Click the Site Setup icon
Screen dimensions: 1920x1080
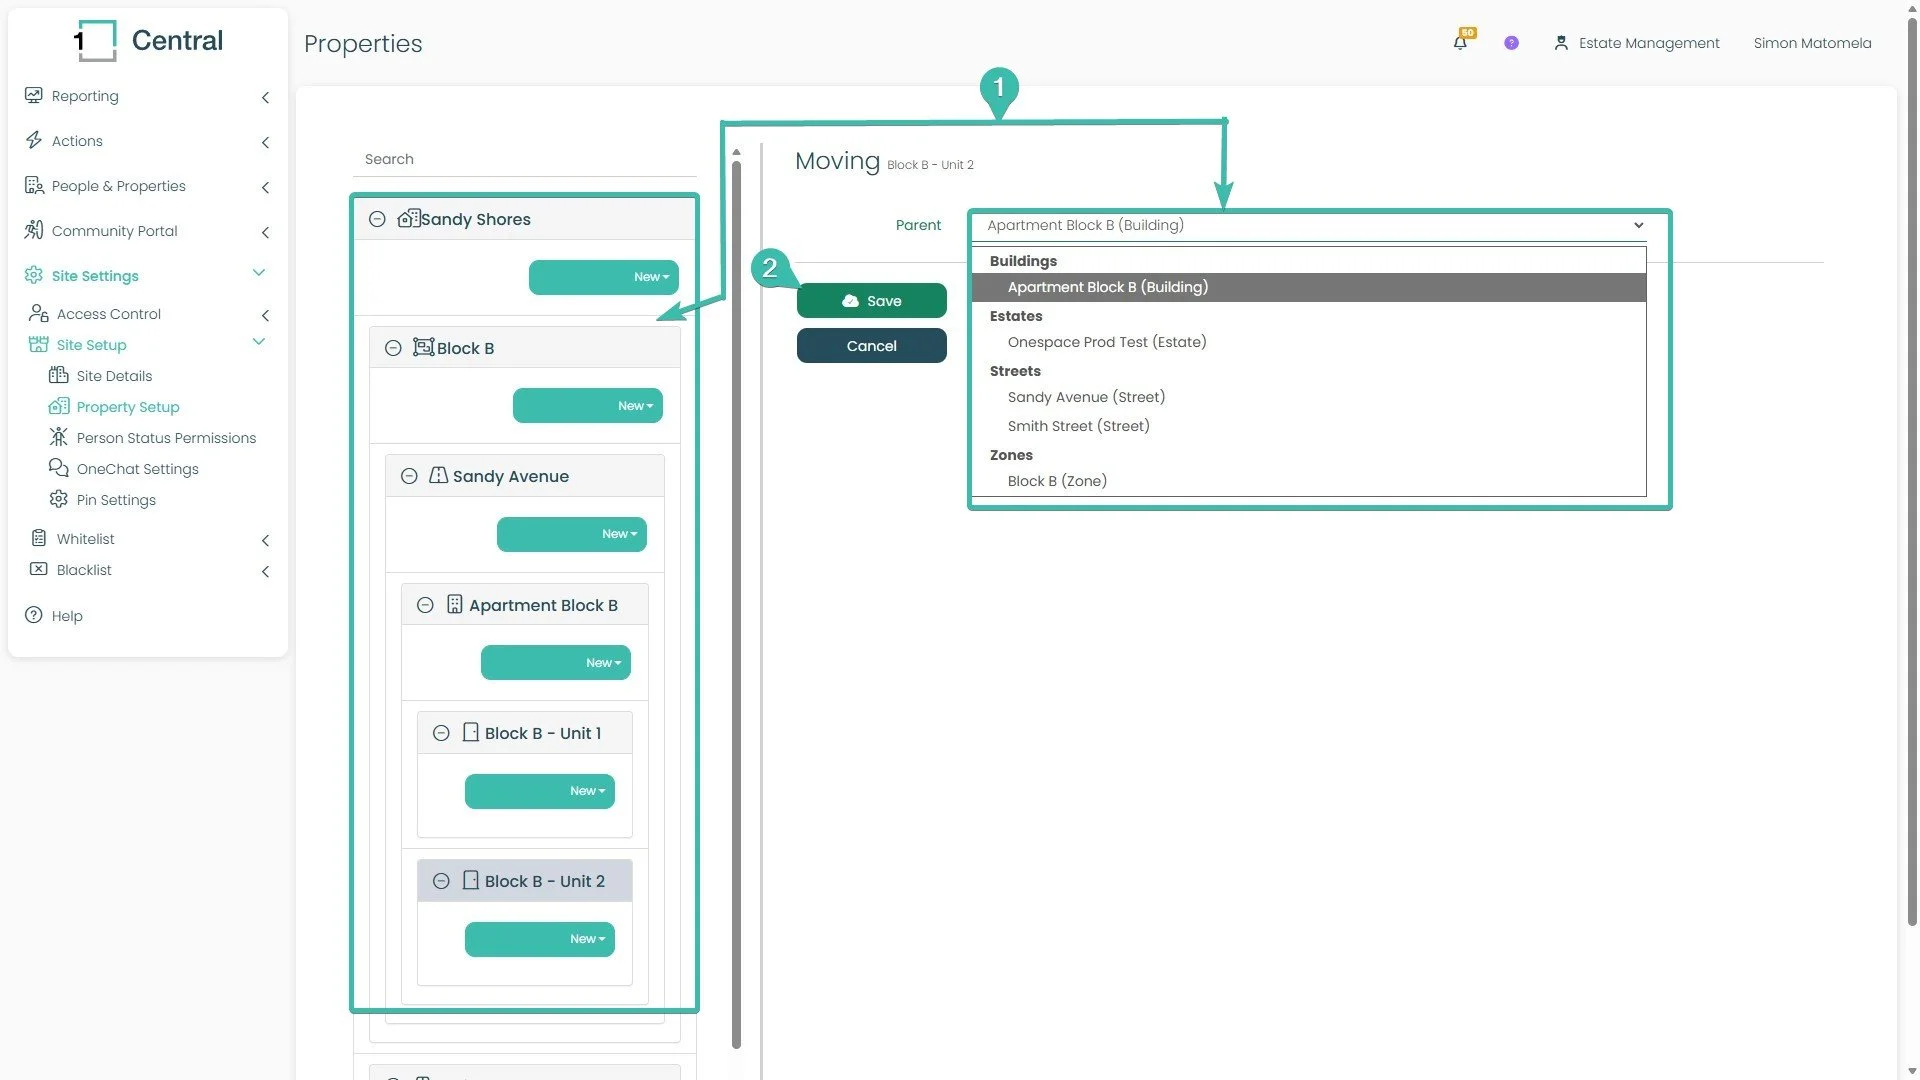coord(39,345)
